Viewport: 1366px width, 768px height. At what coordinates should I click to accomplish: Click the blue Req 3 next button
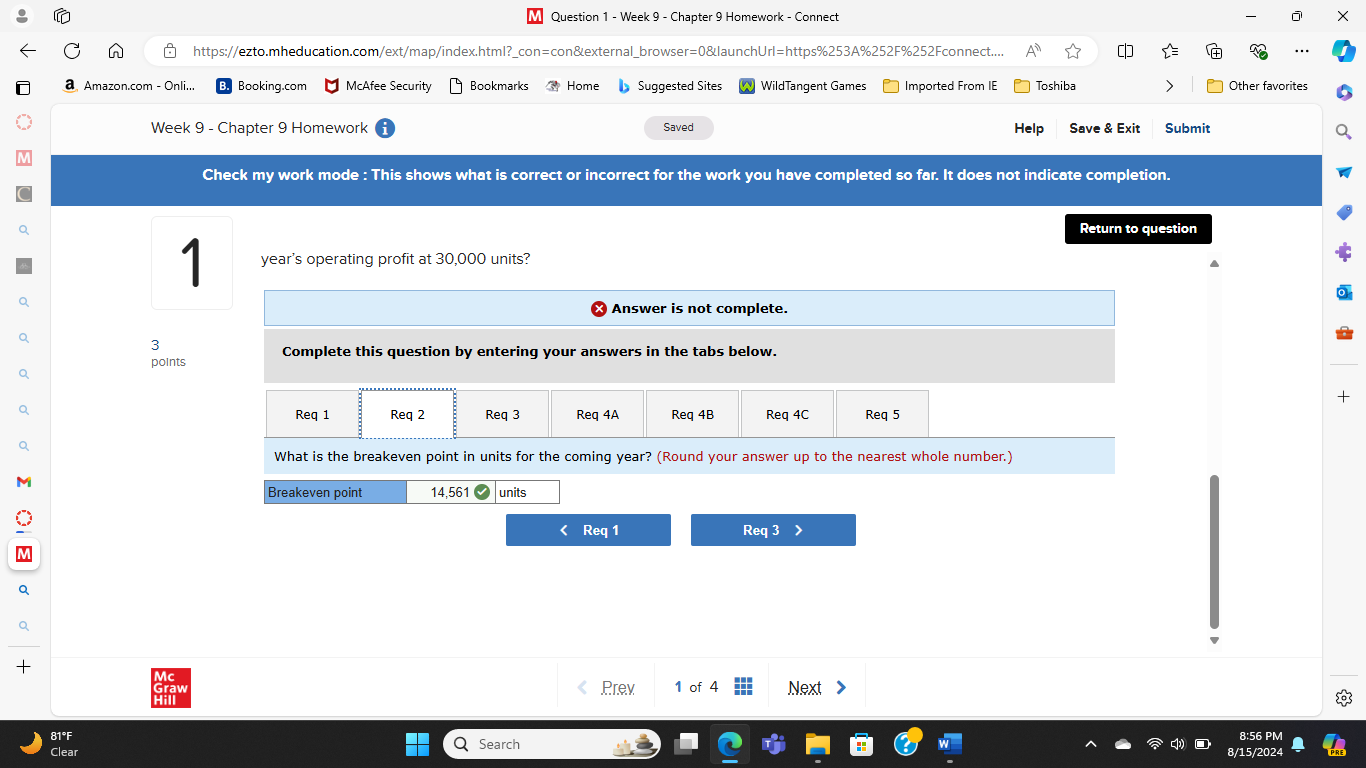click(x=773, y=530)
